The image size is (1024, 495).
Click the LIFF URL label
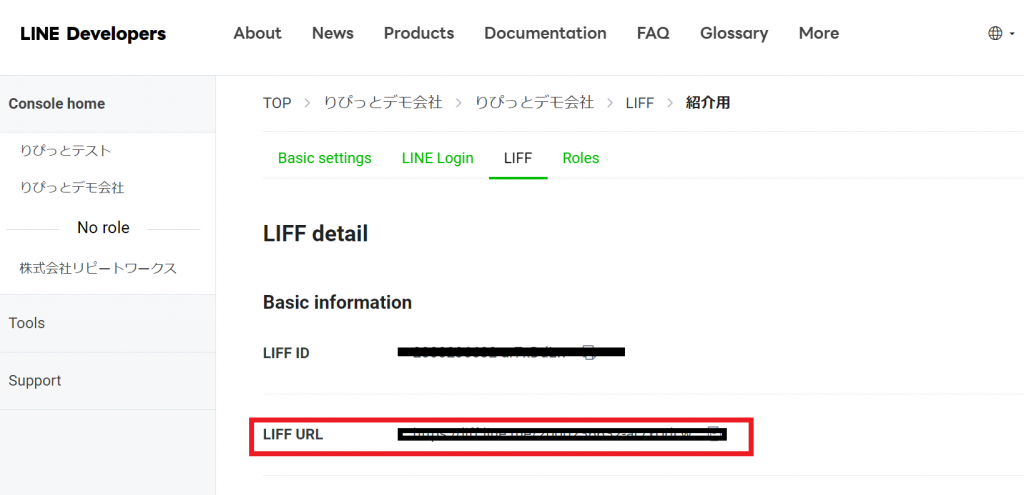click(293, 434)
